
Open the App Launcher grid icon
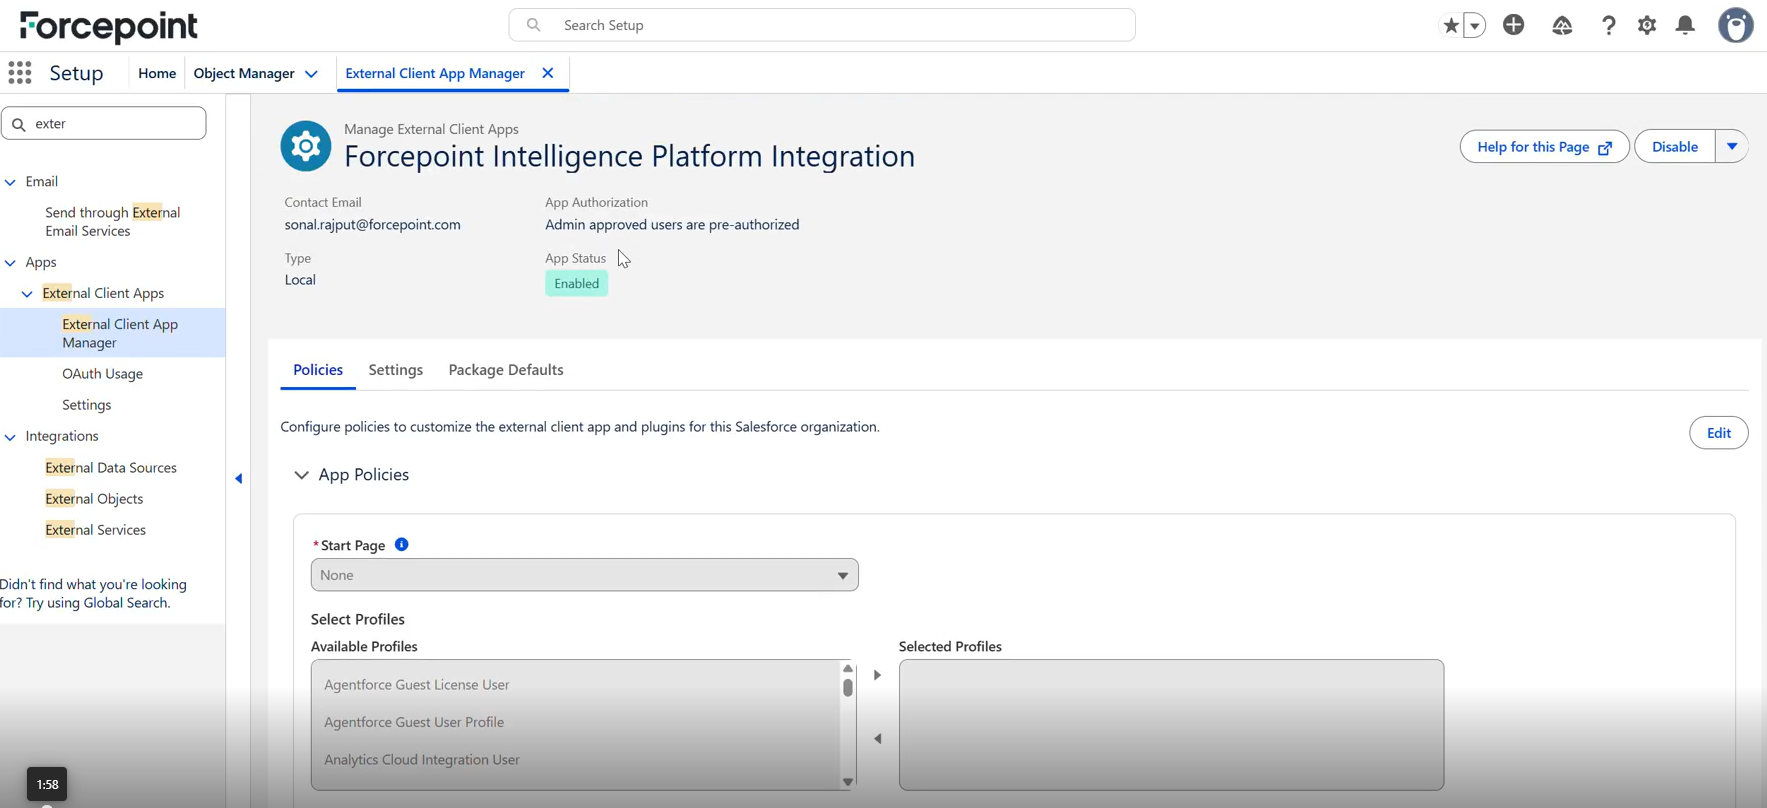20,73
